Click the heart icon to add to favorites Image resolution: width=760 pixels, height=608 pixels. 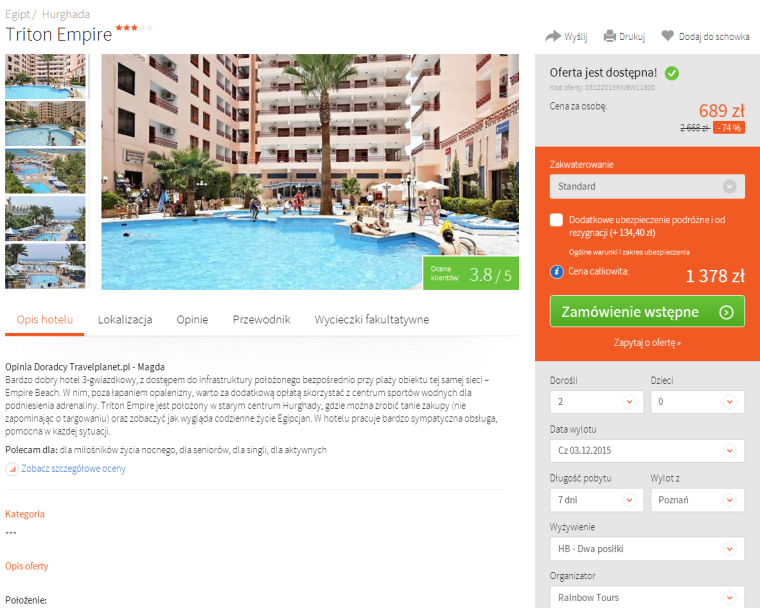click(x=667, y=35)
